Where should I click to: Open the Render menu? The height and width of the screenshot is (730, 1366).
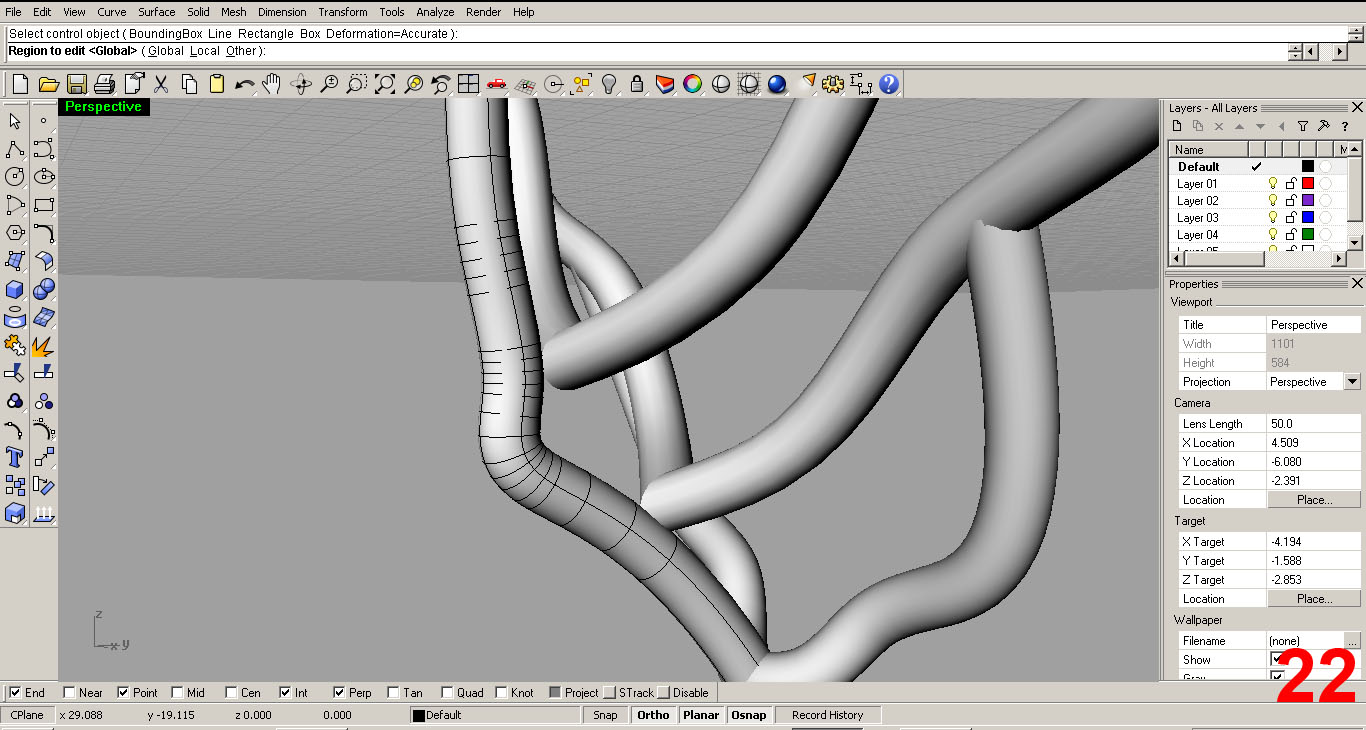[x=484, y=12]
